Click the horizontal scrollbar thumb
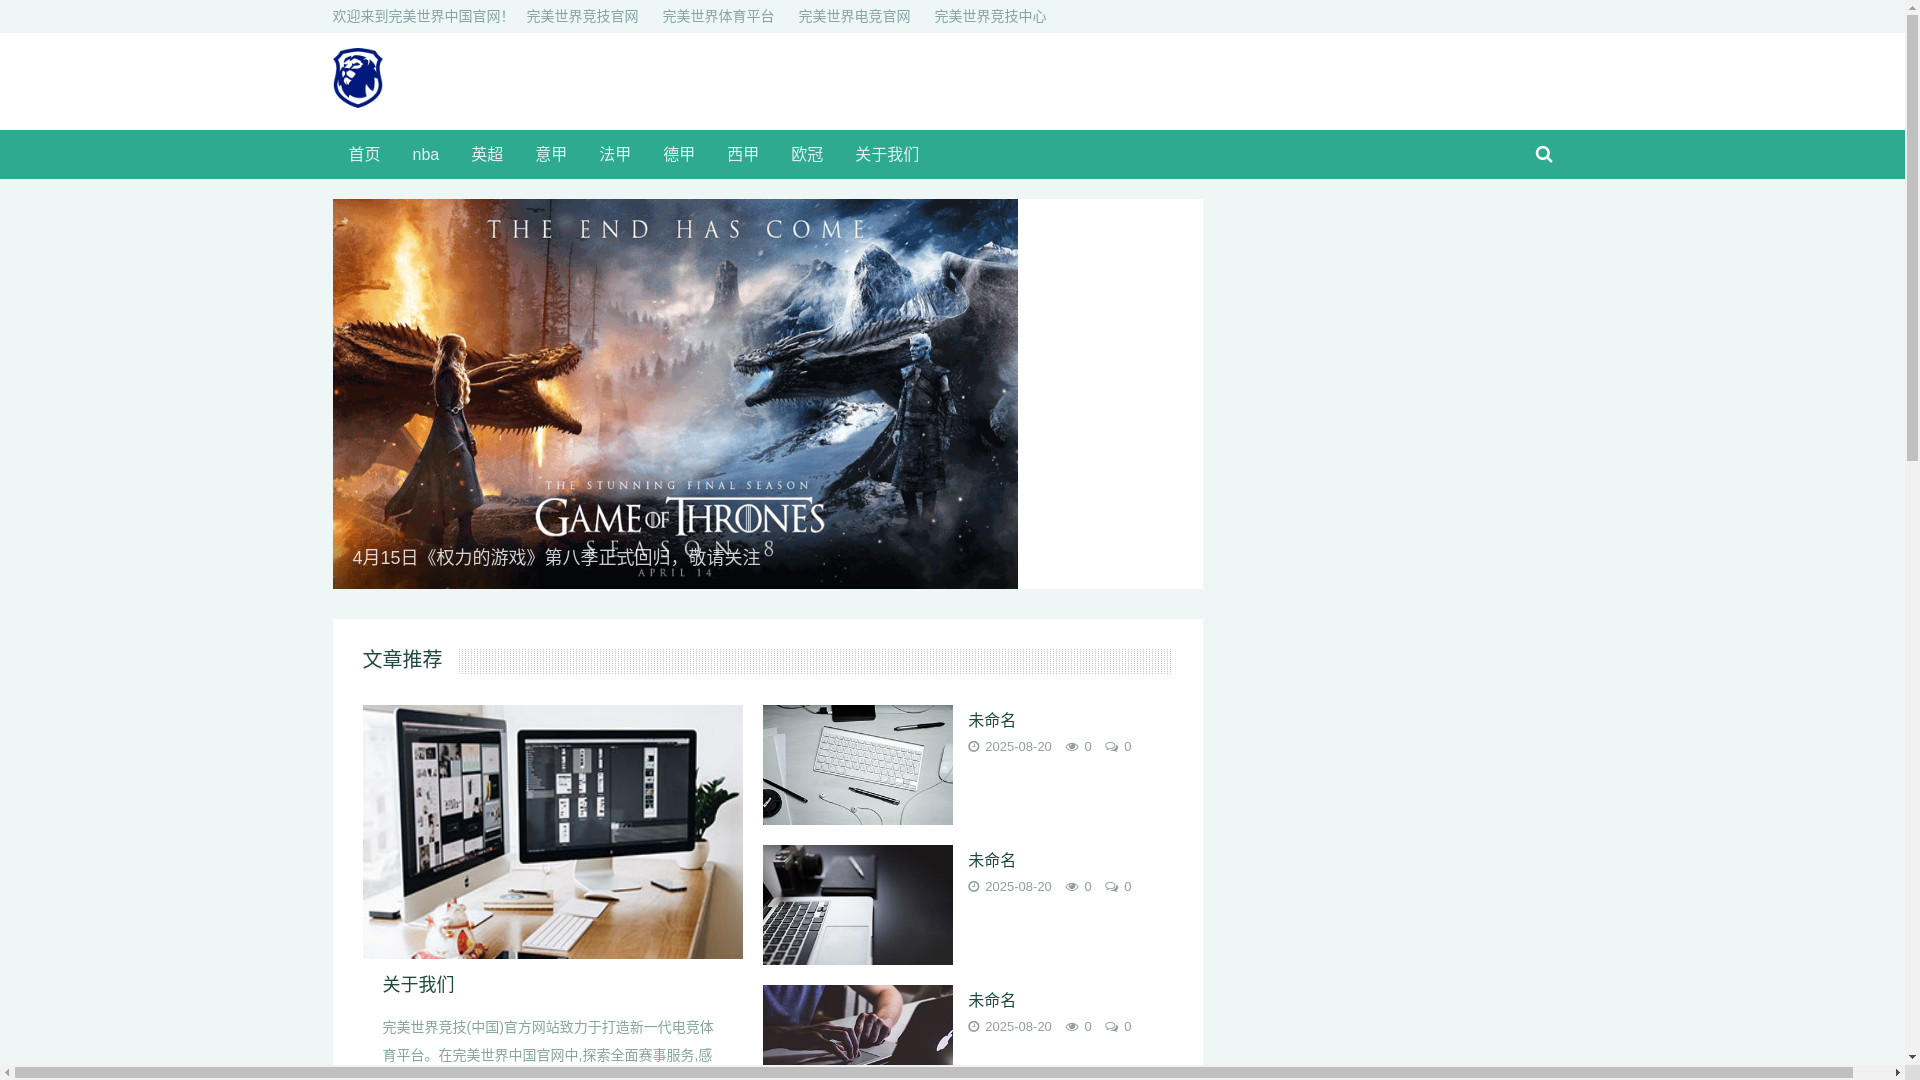 point(934,1073)
